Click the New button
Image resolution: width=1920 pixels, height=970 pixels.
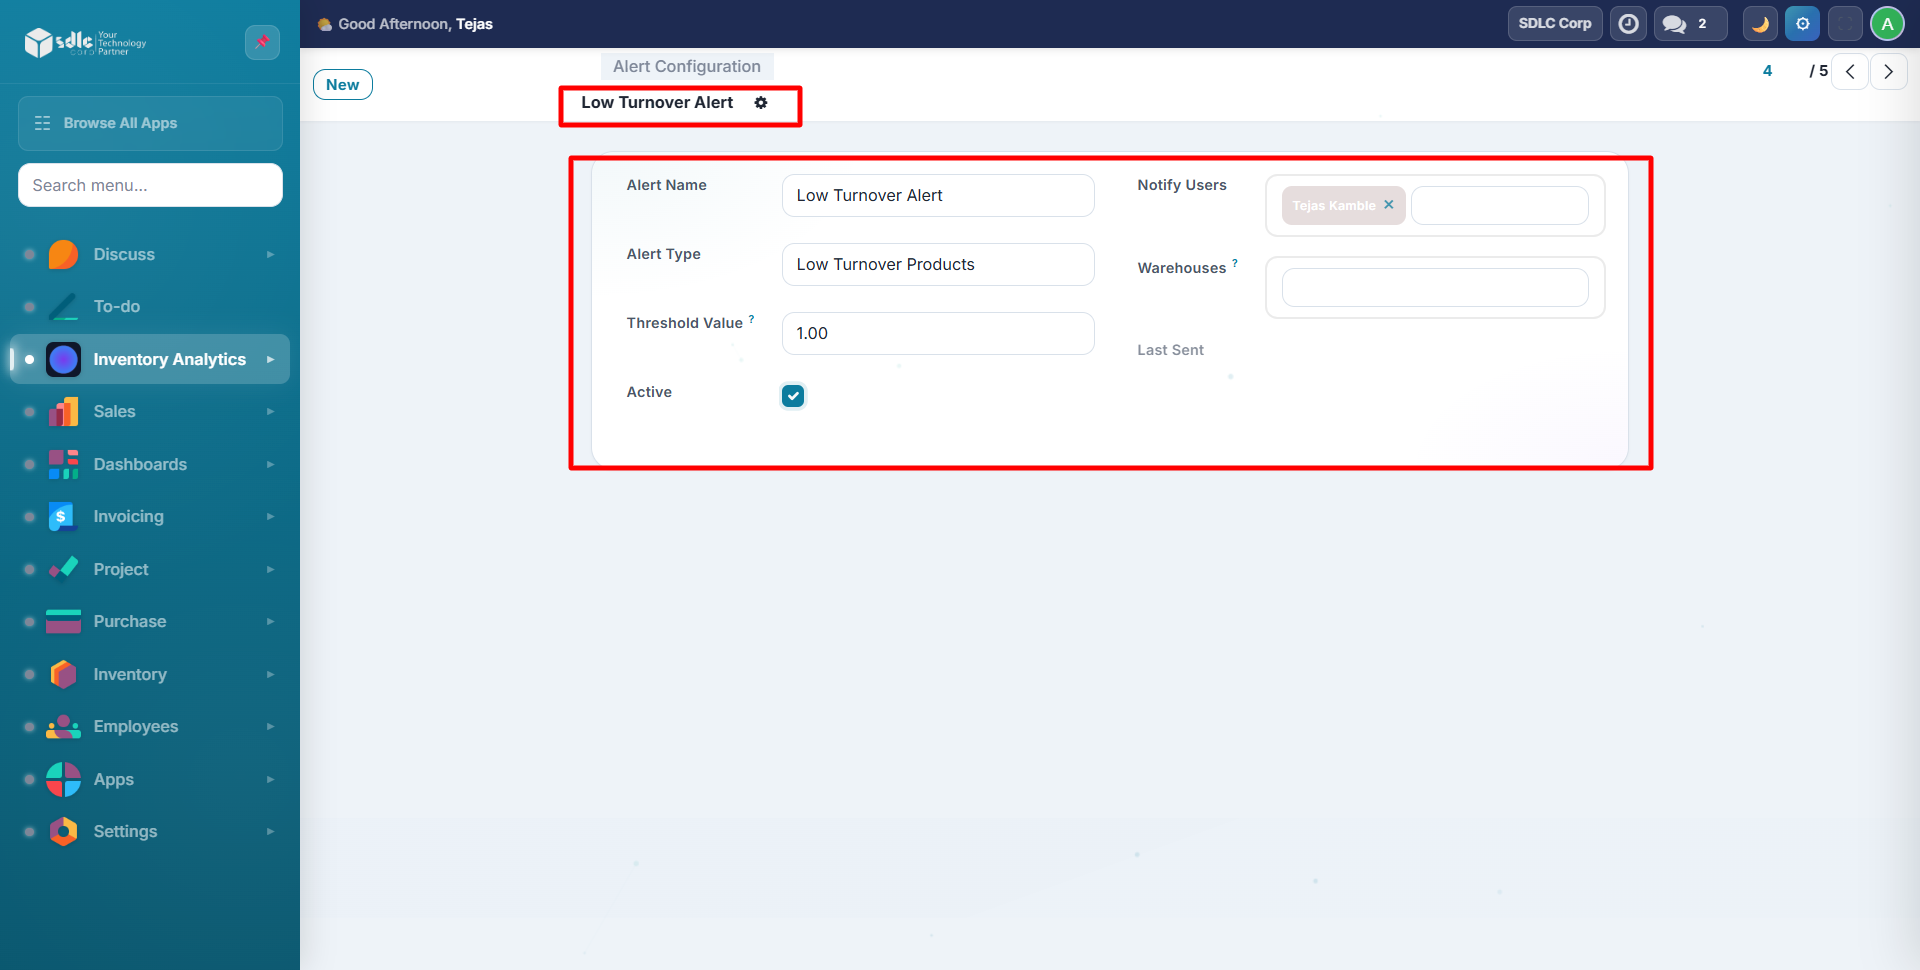point(342,85)
